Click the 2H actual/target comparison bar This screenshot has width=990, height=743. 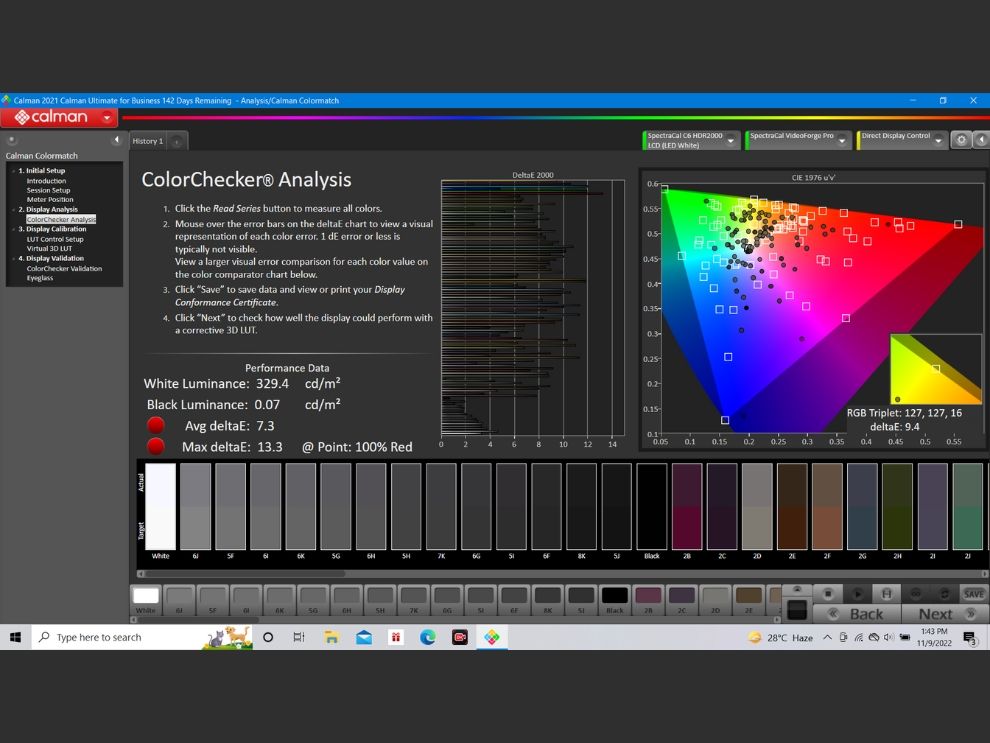(x=897, y=506)
